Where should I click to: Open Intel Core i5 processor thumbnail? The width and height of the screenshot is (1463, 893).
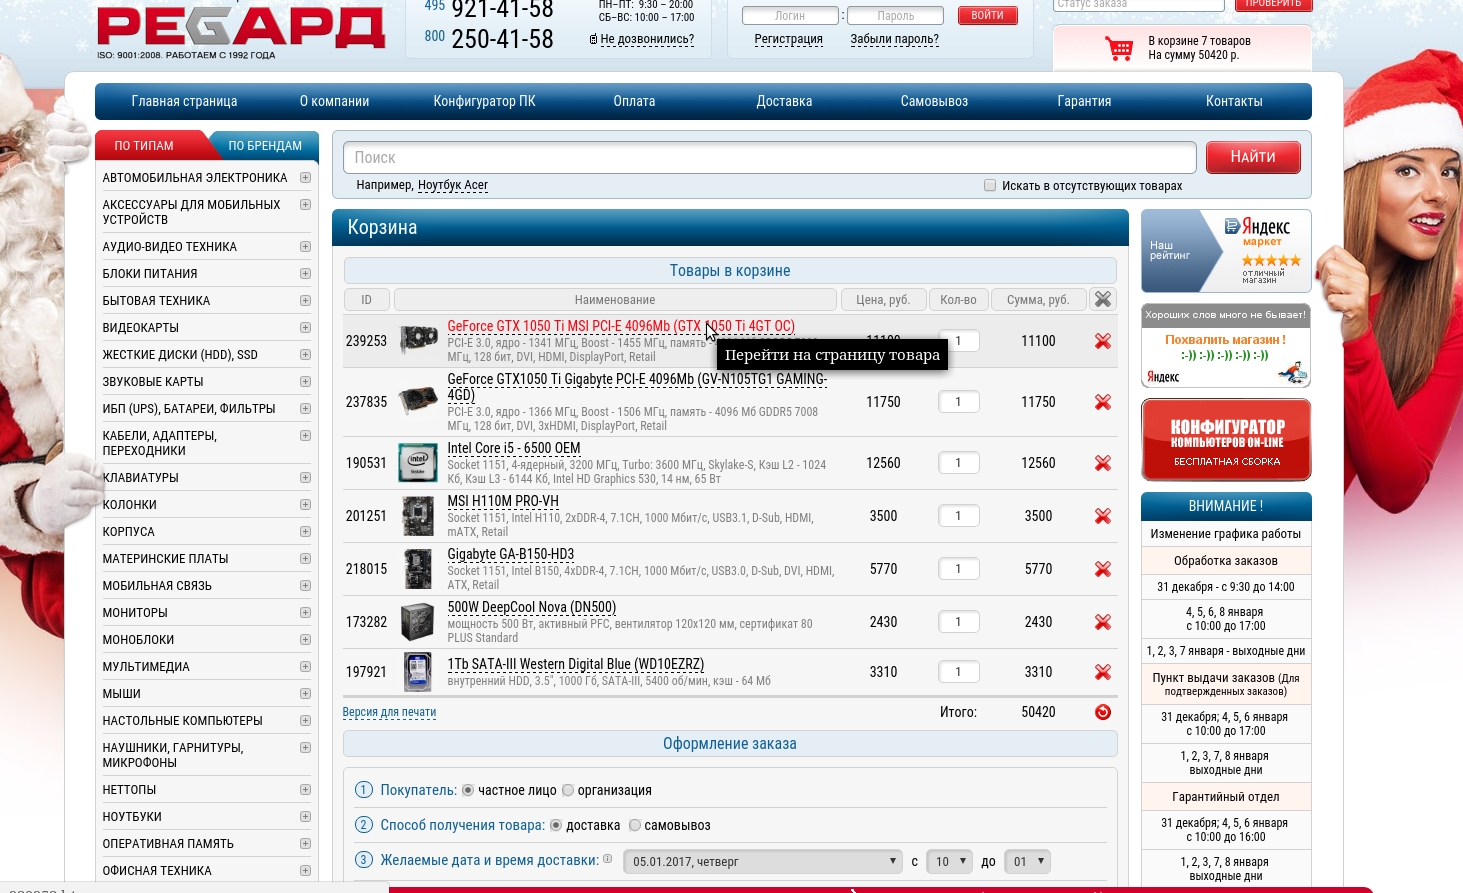pyautogui.click(x=418, y=463)
